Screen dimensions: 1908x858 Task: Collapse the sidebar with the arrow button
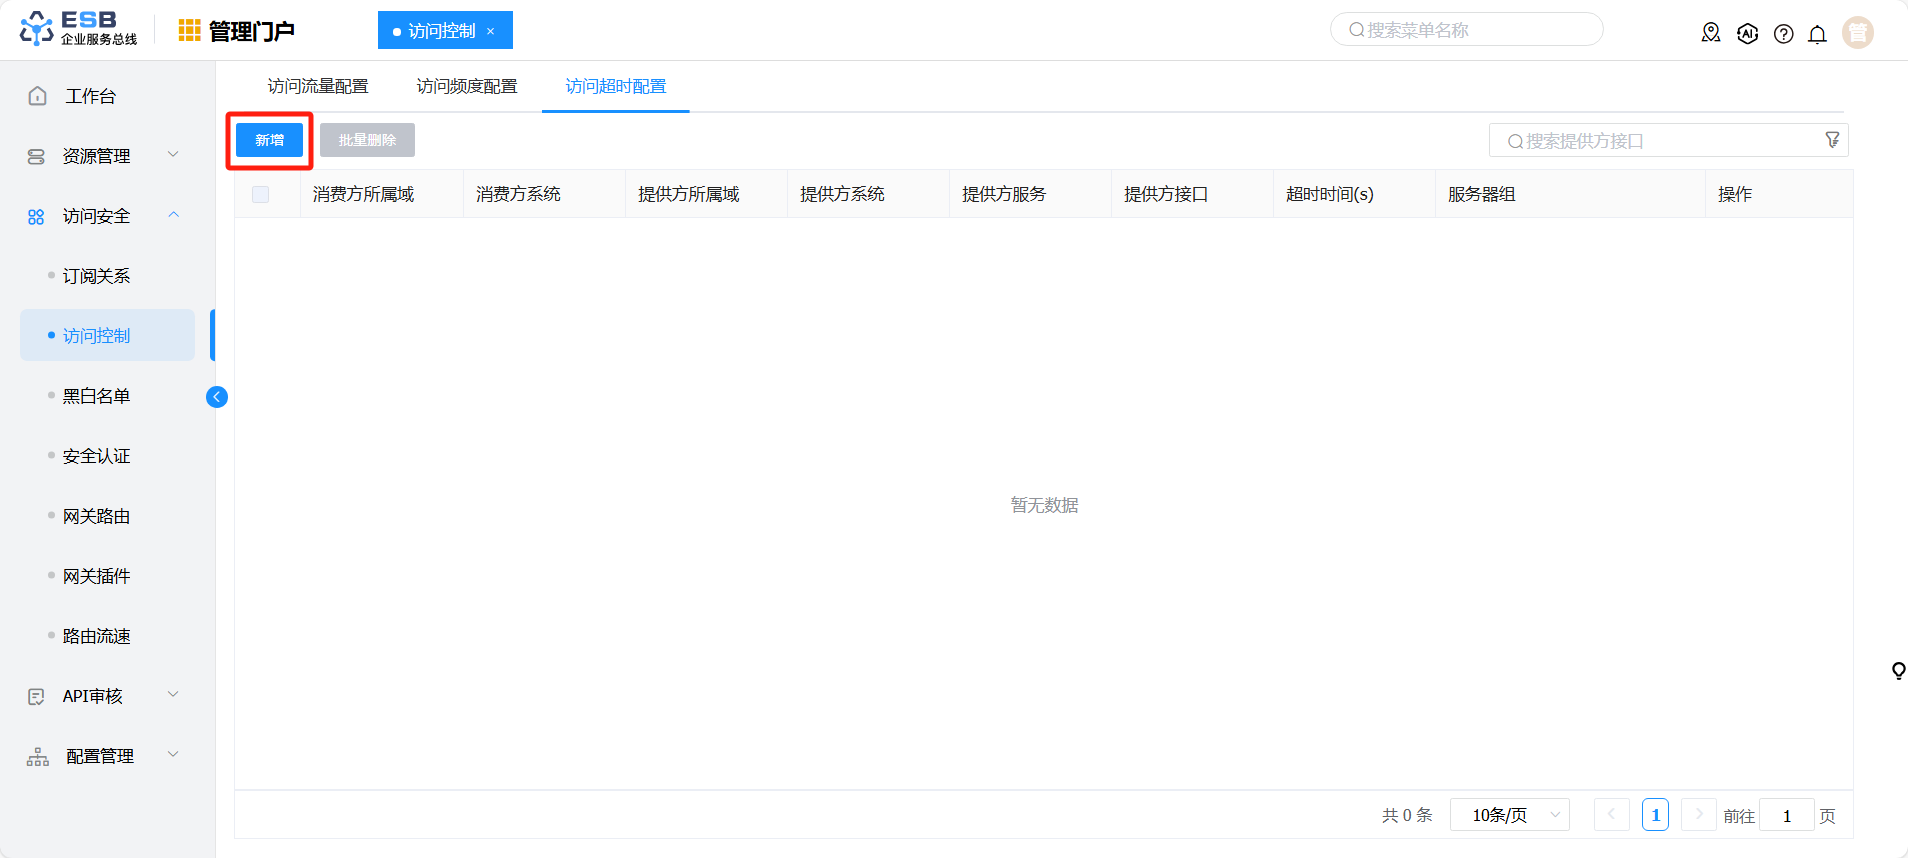tap(217, 397)
